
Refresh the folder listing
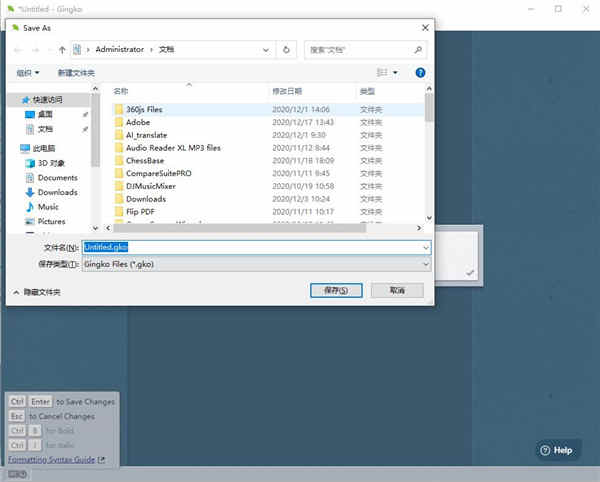click(x=286, y=50)
